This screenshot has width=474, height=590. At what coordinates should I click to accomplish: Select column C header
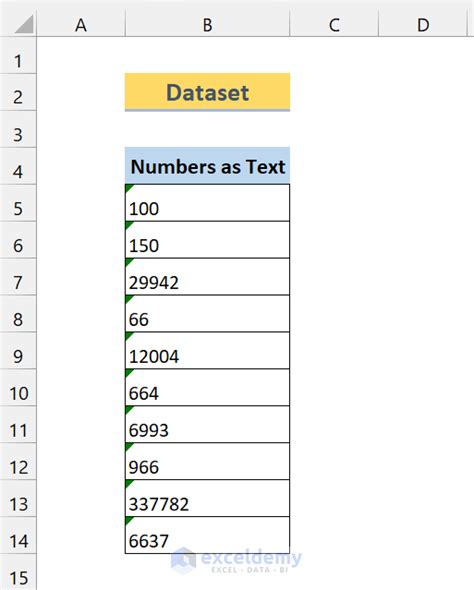334,25
